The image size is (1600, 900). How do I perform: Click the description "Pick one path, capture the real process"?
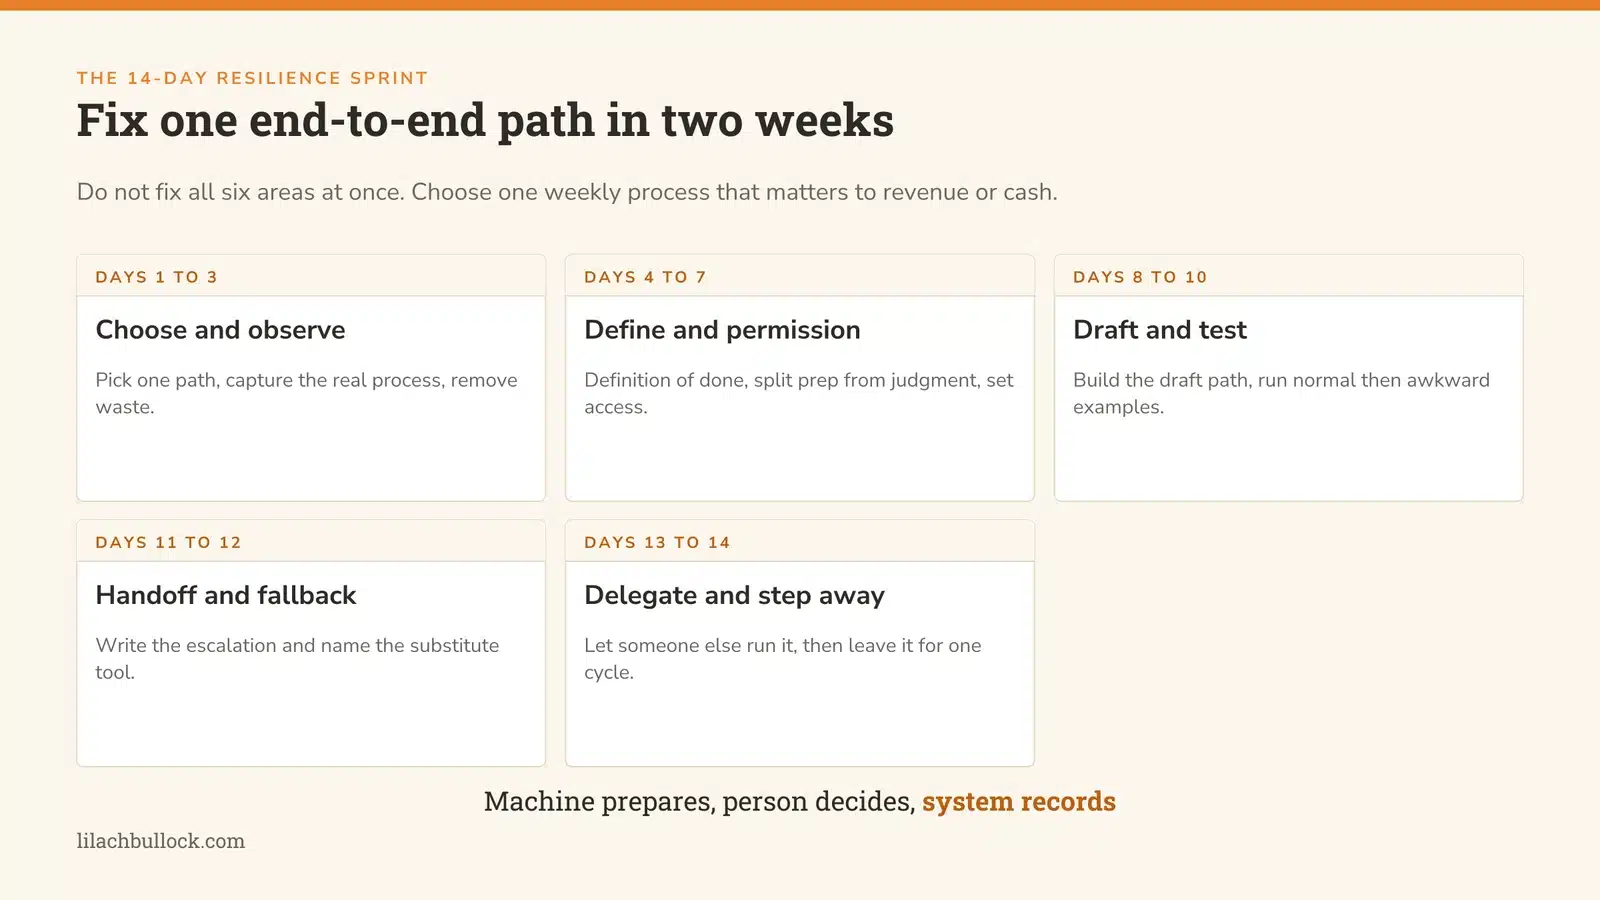[x=306, y=393]
